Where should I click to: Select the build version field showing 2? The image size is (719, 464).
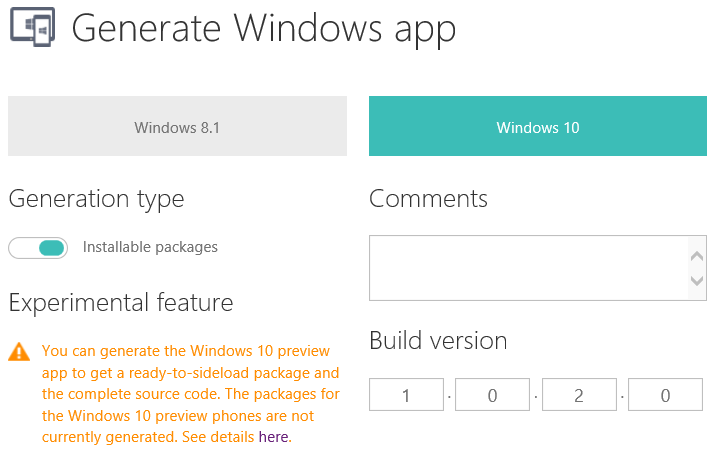(579, 395)
